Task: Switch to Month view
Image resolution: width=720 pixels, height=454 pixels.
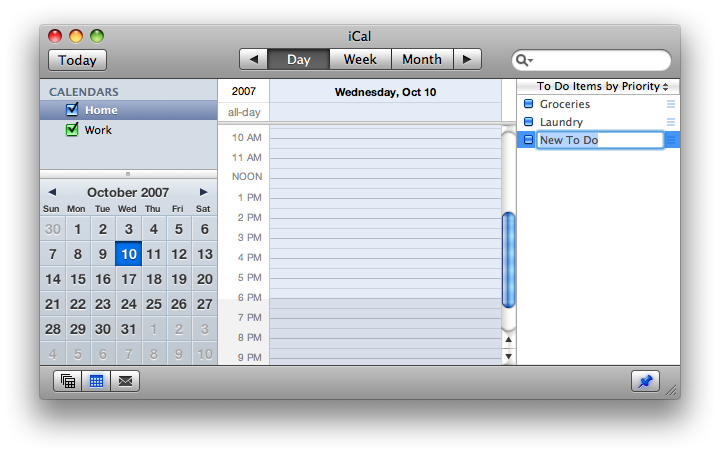Action: pos(422,59)
